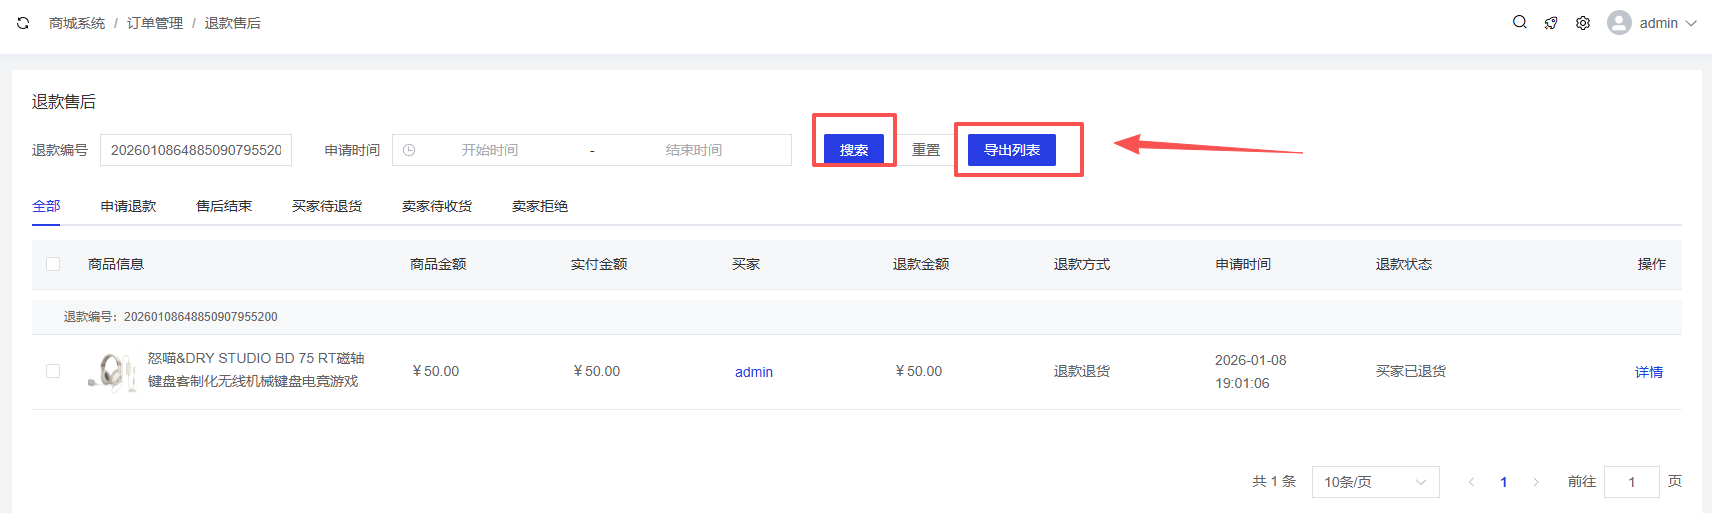The image size is (1712, 513).
Task: Open 详情 link for the refund order
Action: 1648,372
